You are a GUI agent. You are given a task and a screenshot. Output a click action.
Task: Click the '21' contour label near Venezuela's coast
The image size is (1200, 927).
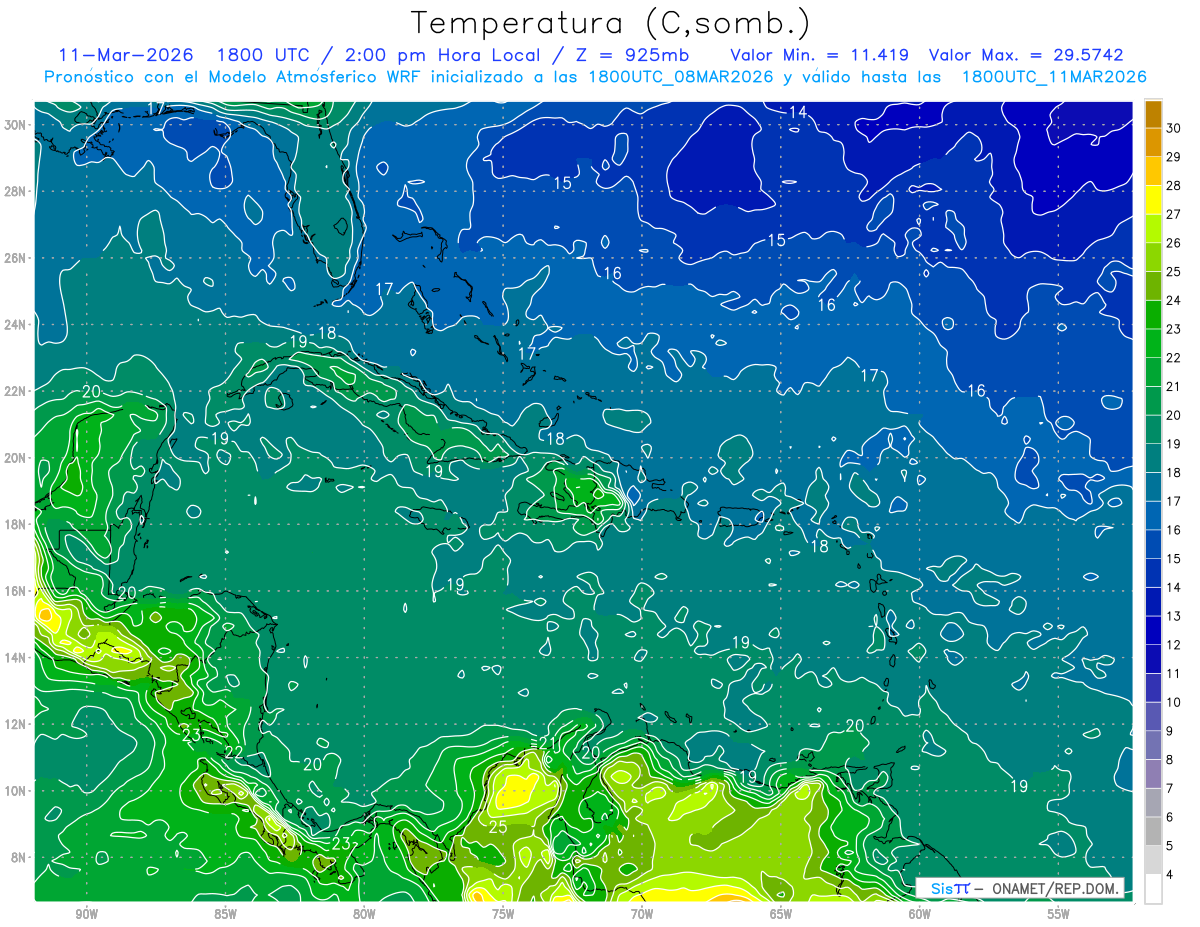(x=548, y=742)
